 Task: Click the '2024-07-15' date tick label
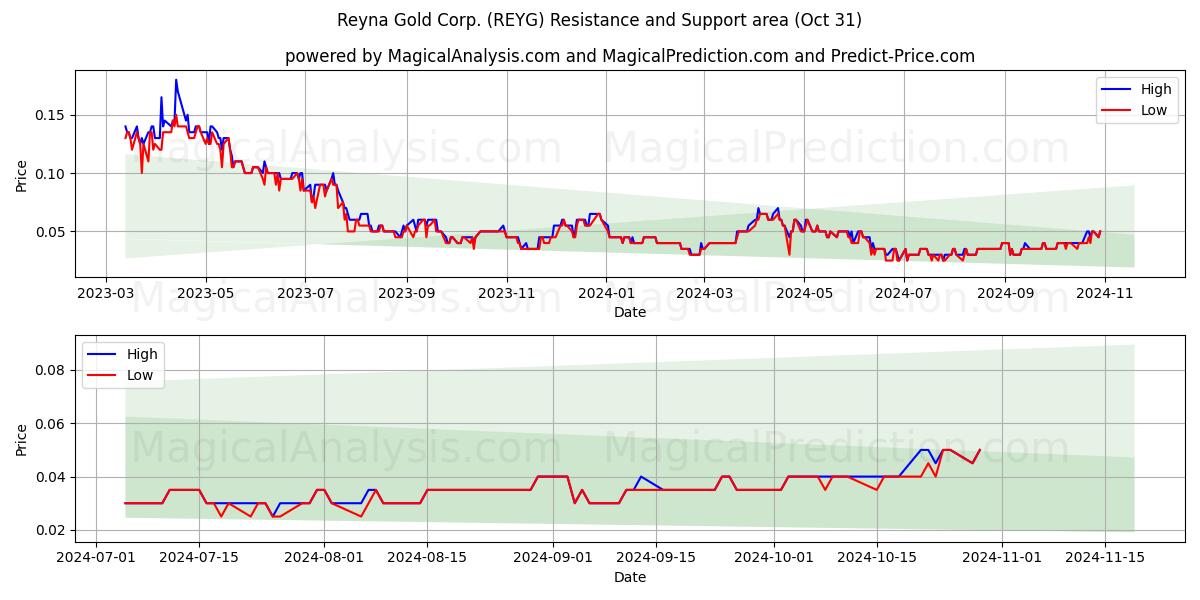point(198,558)
